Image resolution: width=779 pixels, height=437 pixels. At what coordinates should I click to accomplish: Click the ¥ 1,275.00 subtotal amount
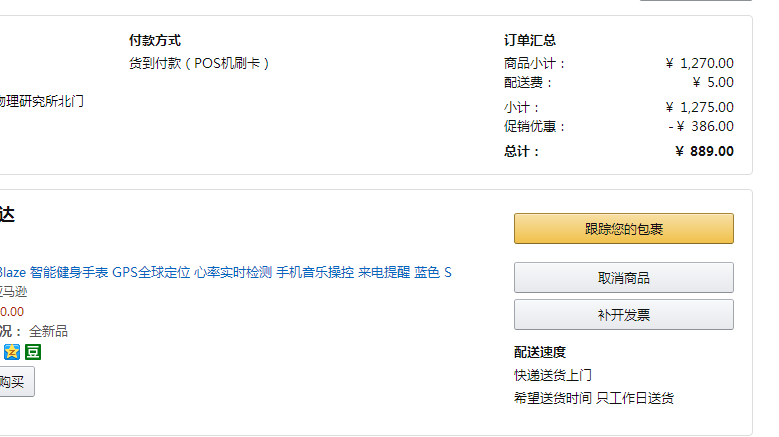click(x=699, y=107)
